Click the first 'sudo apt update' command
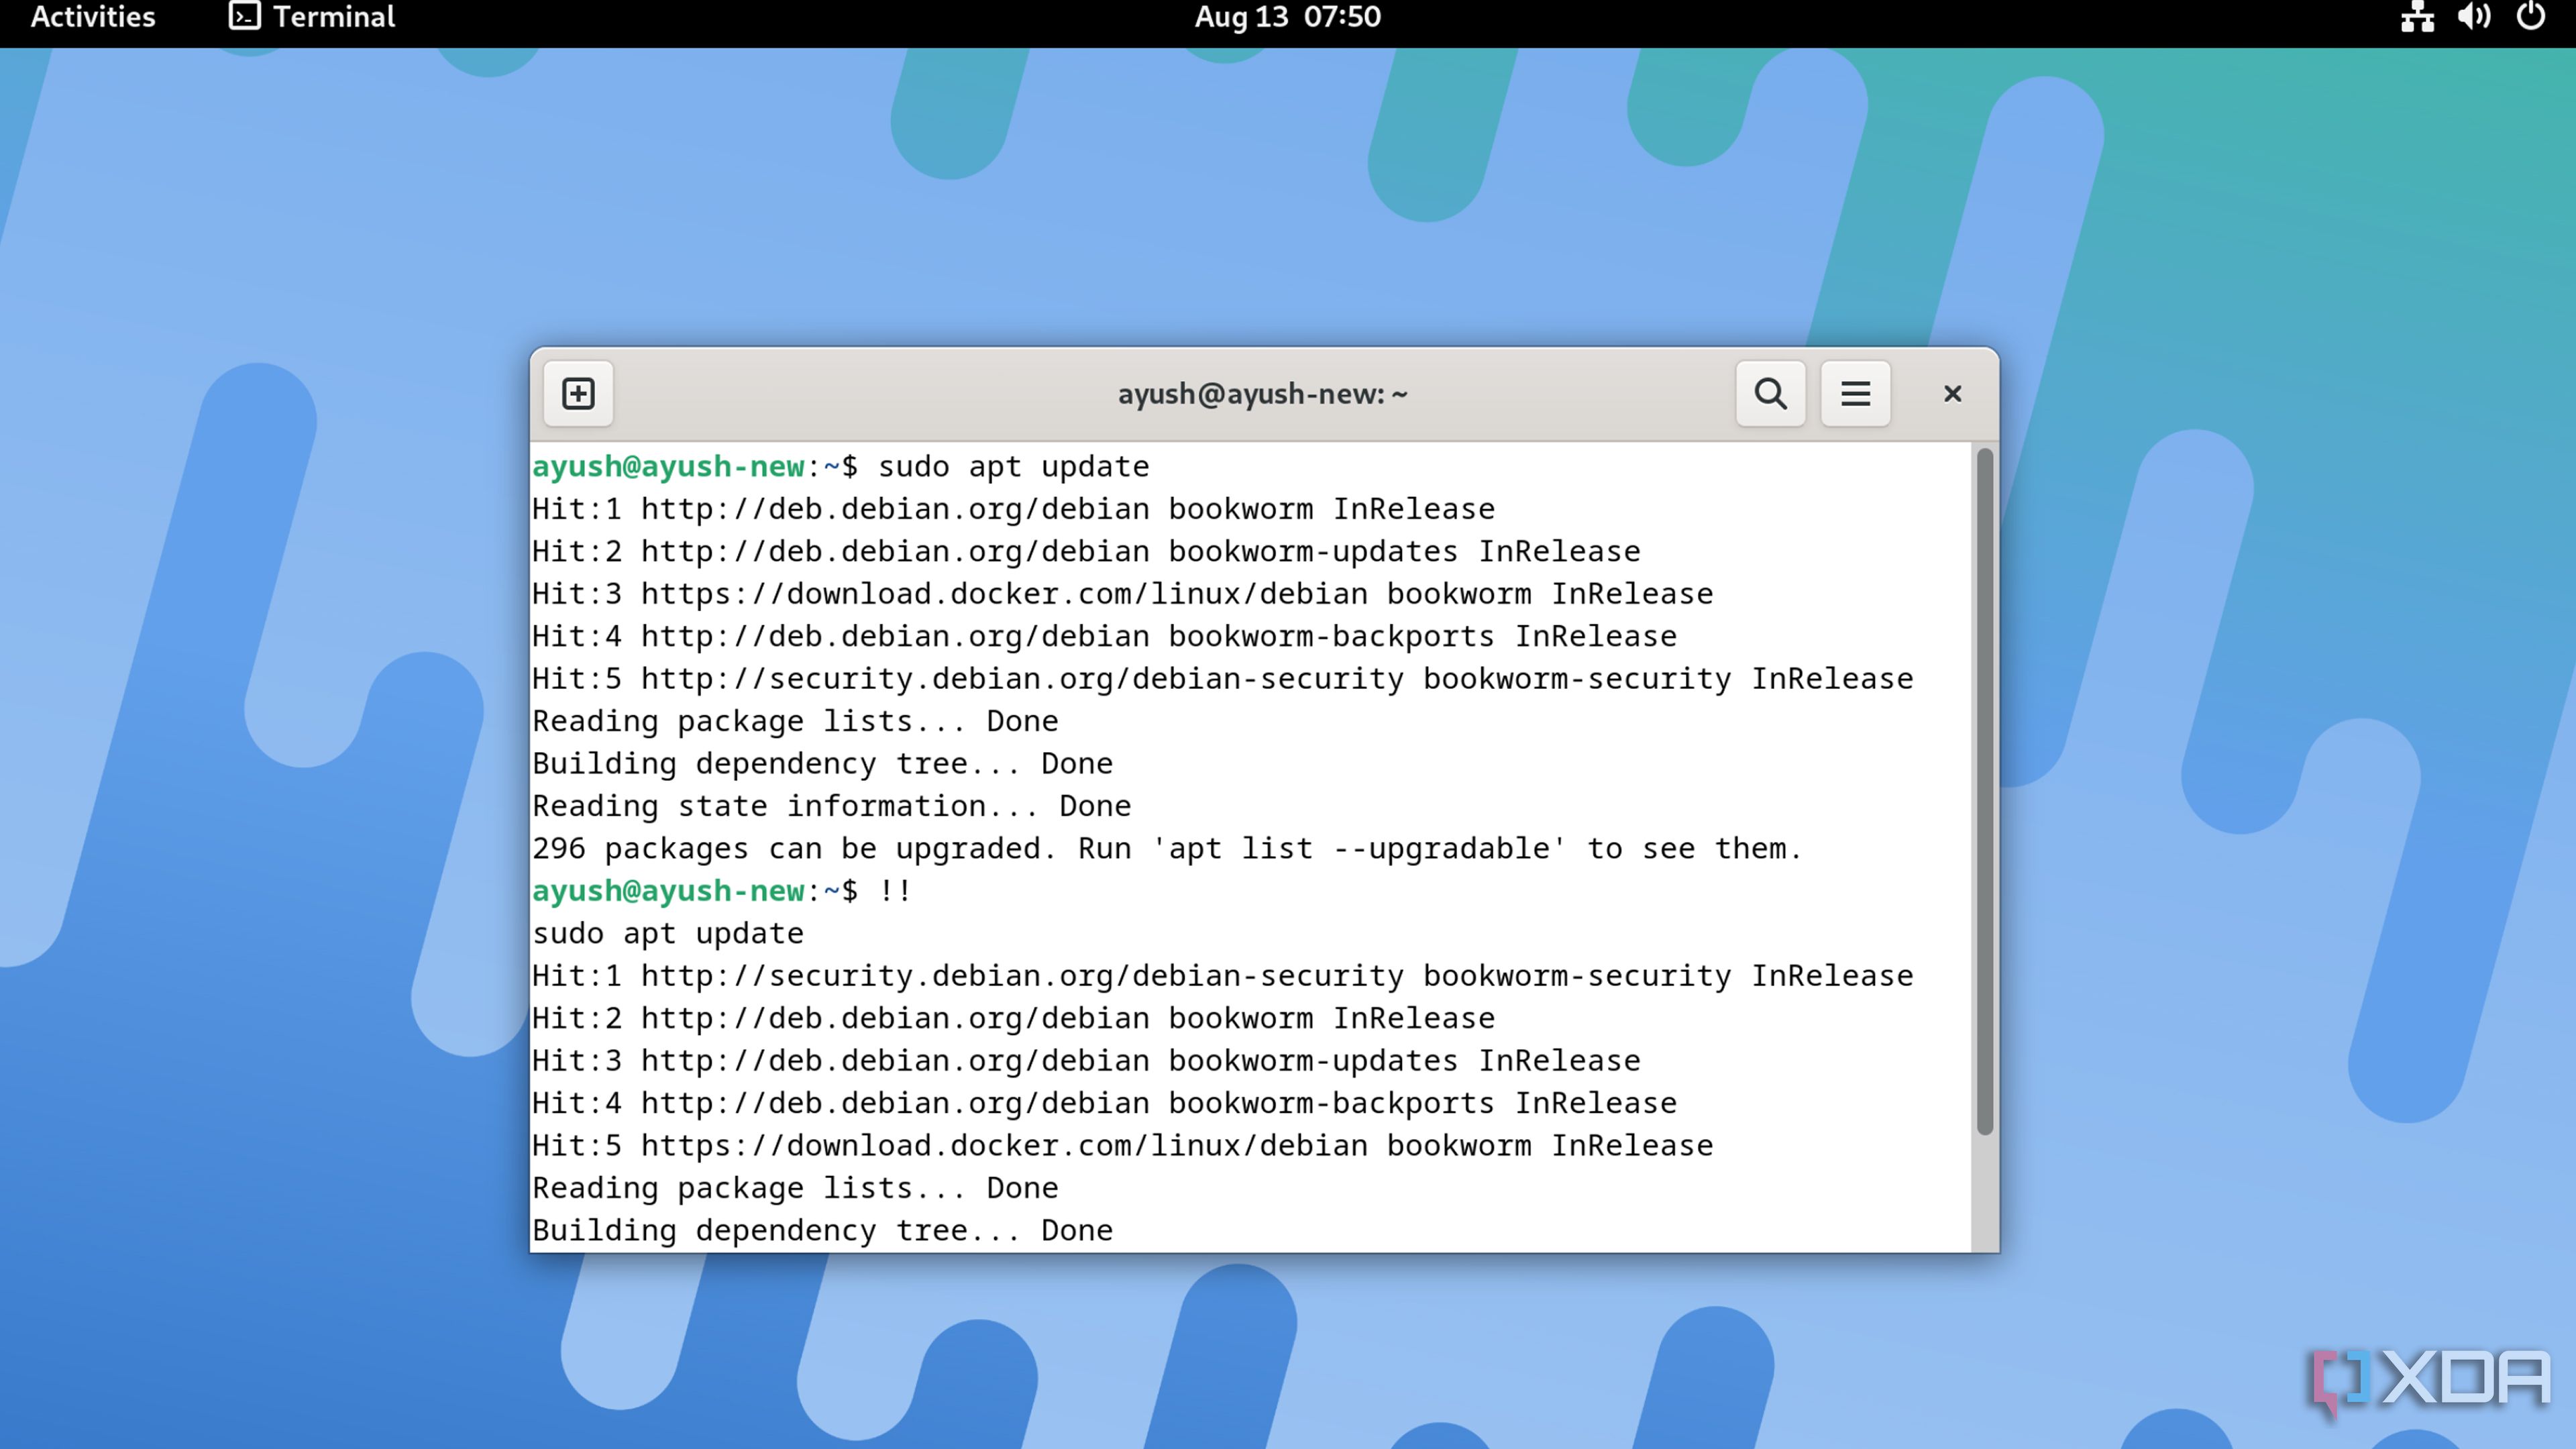The image size is (2576, 1449). (1013, 467)
